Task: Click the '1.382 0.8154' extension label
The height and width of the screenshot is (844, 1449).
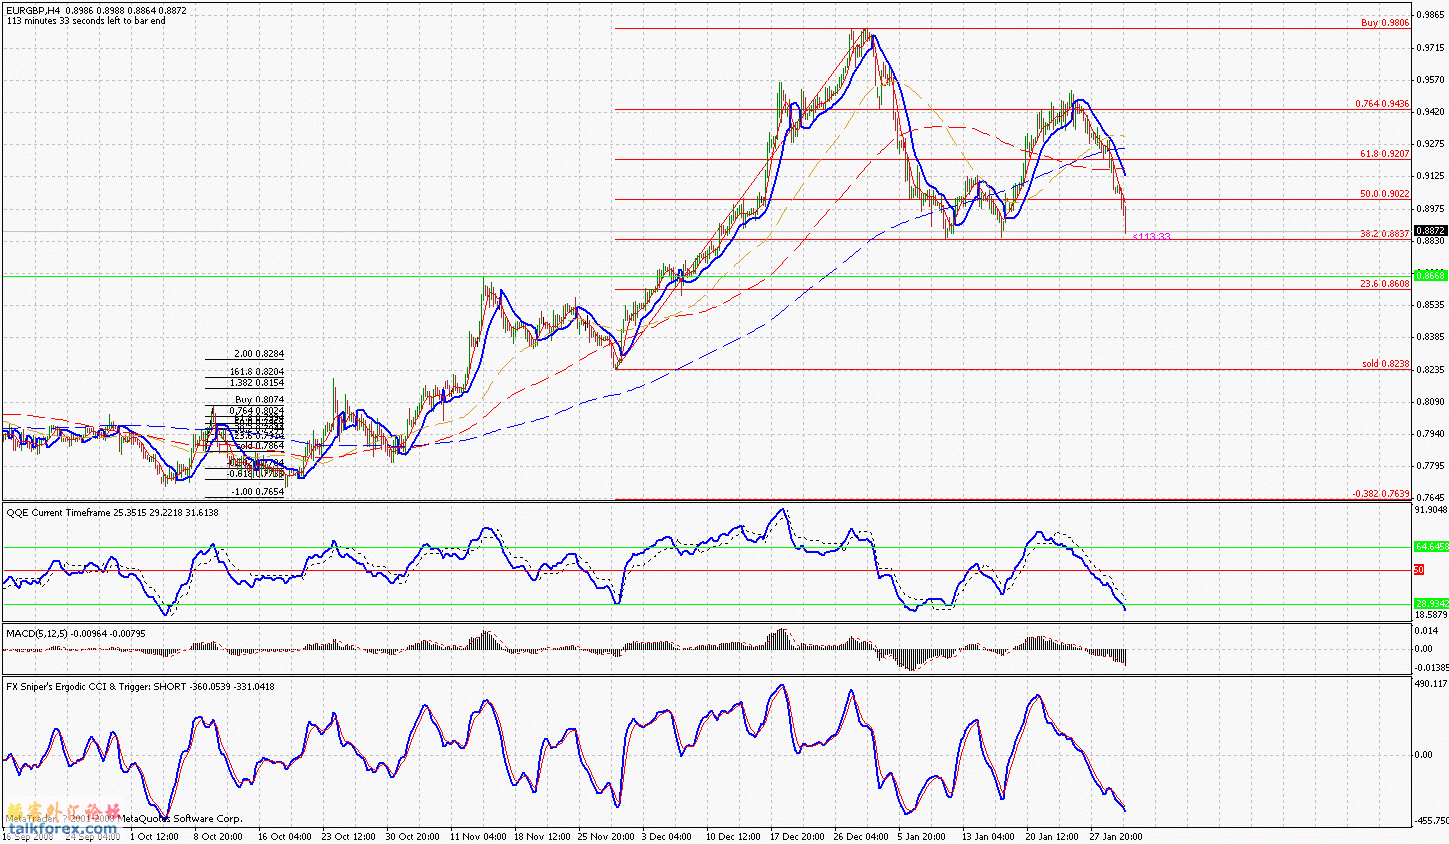Action: [257, 383]
